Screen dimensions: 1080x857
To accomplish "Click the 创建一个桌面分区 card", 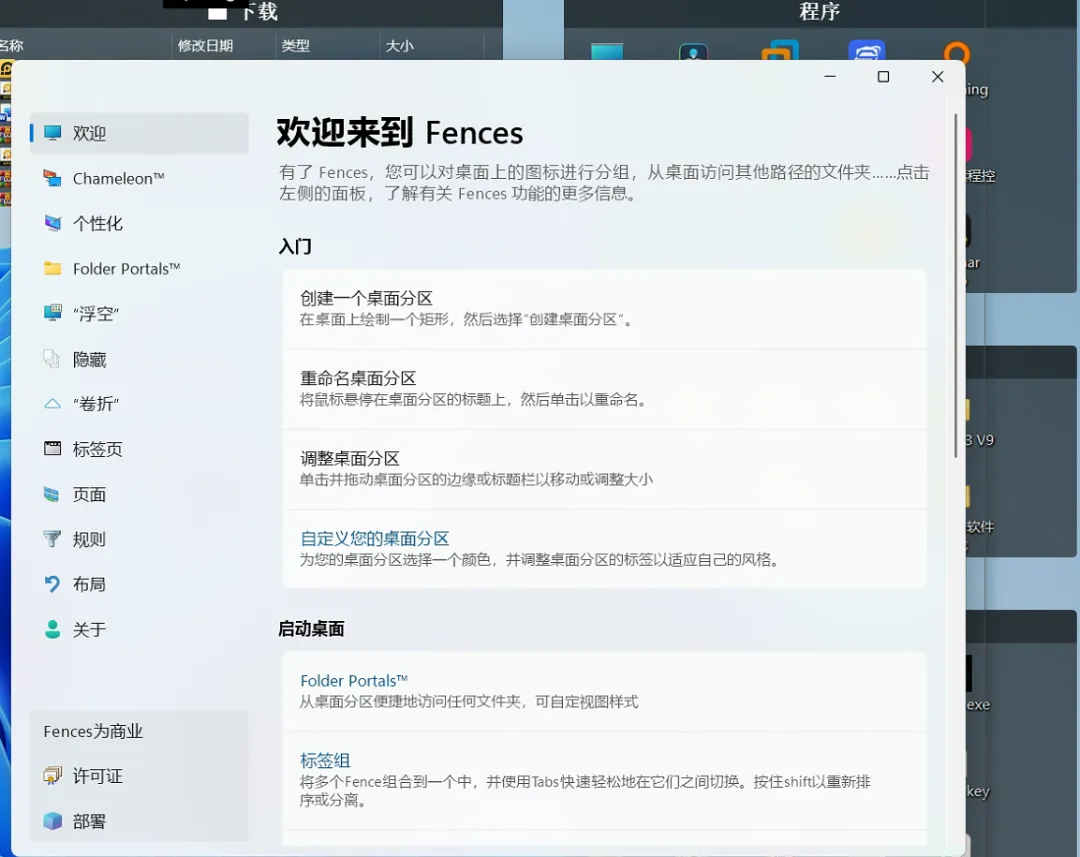I will (604, 309).
